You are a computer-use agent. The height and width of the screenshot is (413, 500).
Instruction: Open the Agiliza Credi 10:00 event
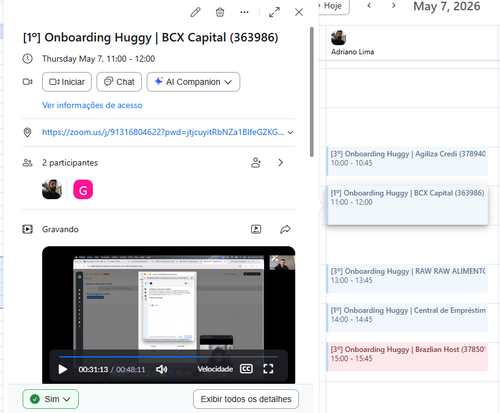[407, 161]
